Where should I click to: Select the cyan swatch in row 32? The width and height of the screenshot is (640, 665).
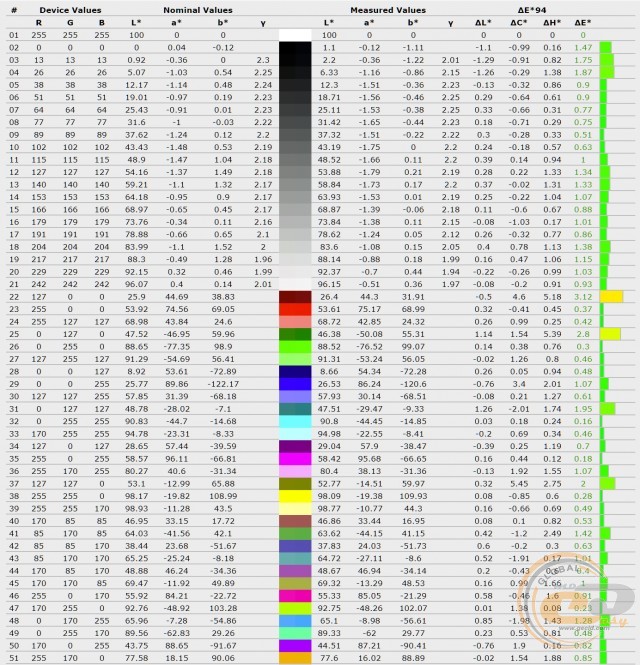click(295, 421)
